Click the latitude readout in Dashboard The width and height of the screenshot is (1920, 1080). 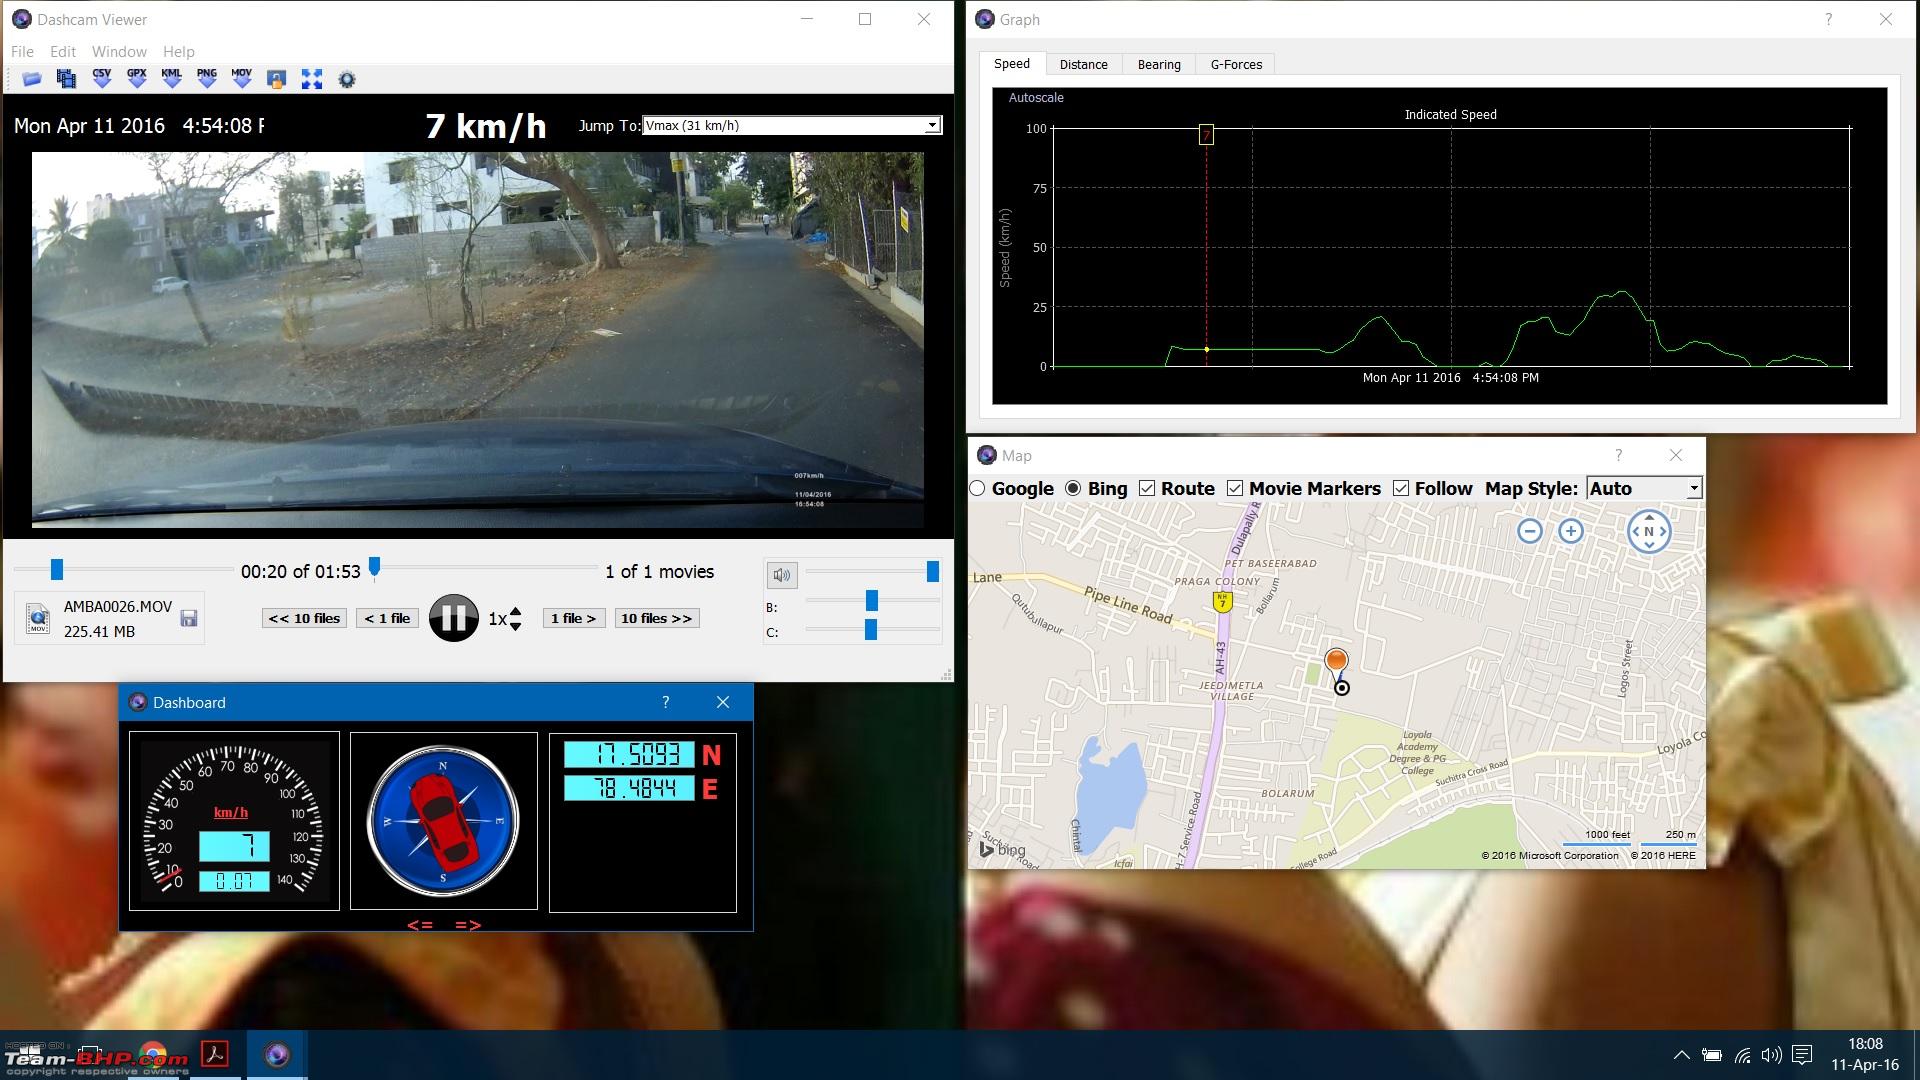[629, 754]
